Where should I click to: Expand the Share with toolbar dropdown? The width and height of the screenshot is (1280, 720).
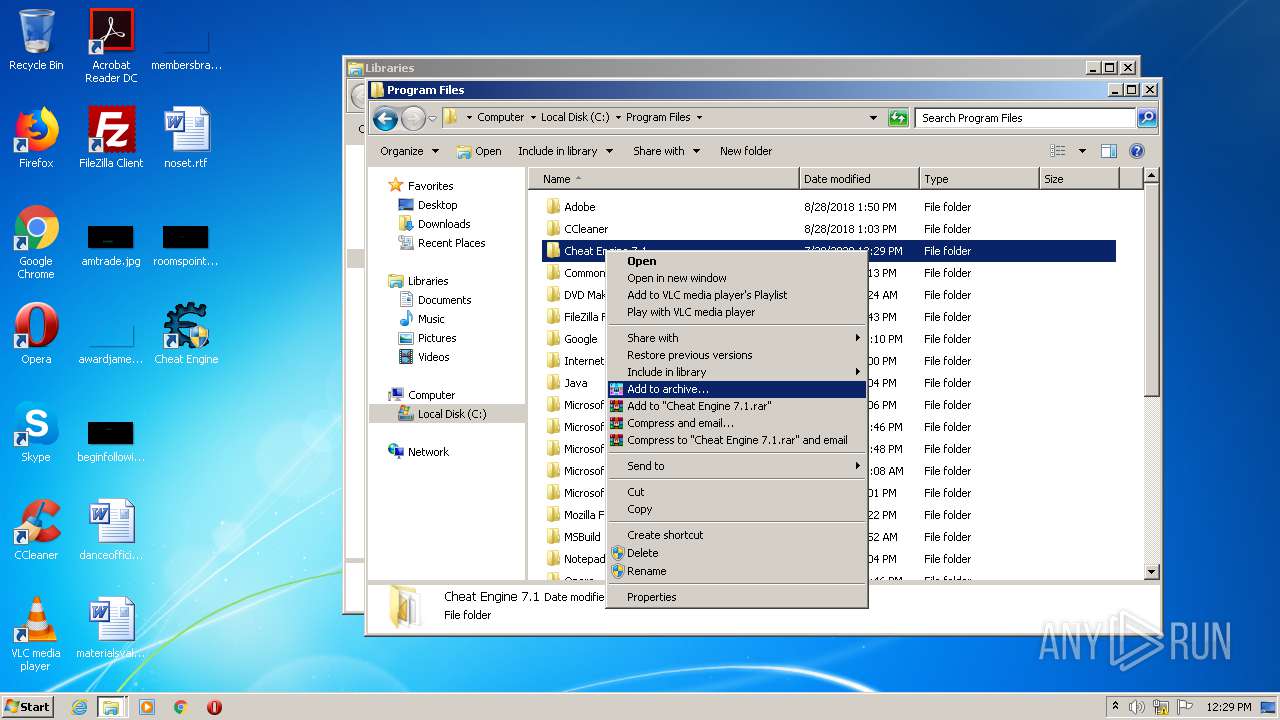[667, 151]
